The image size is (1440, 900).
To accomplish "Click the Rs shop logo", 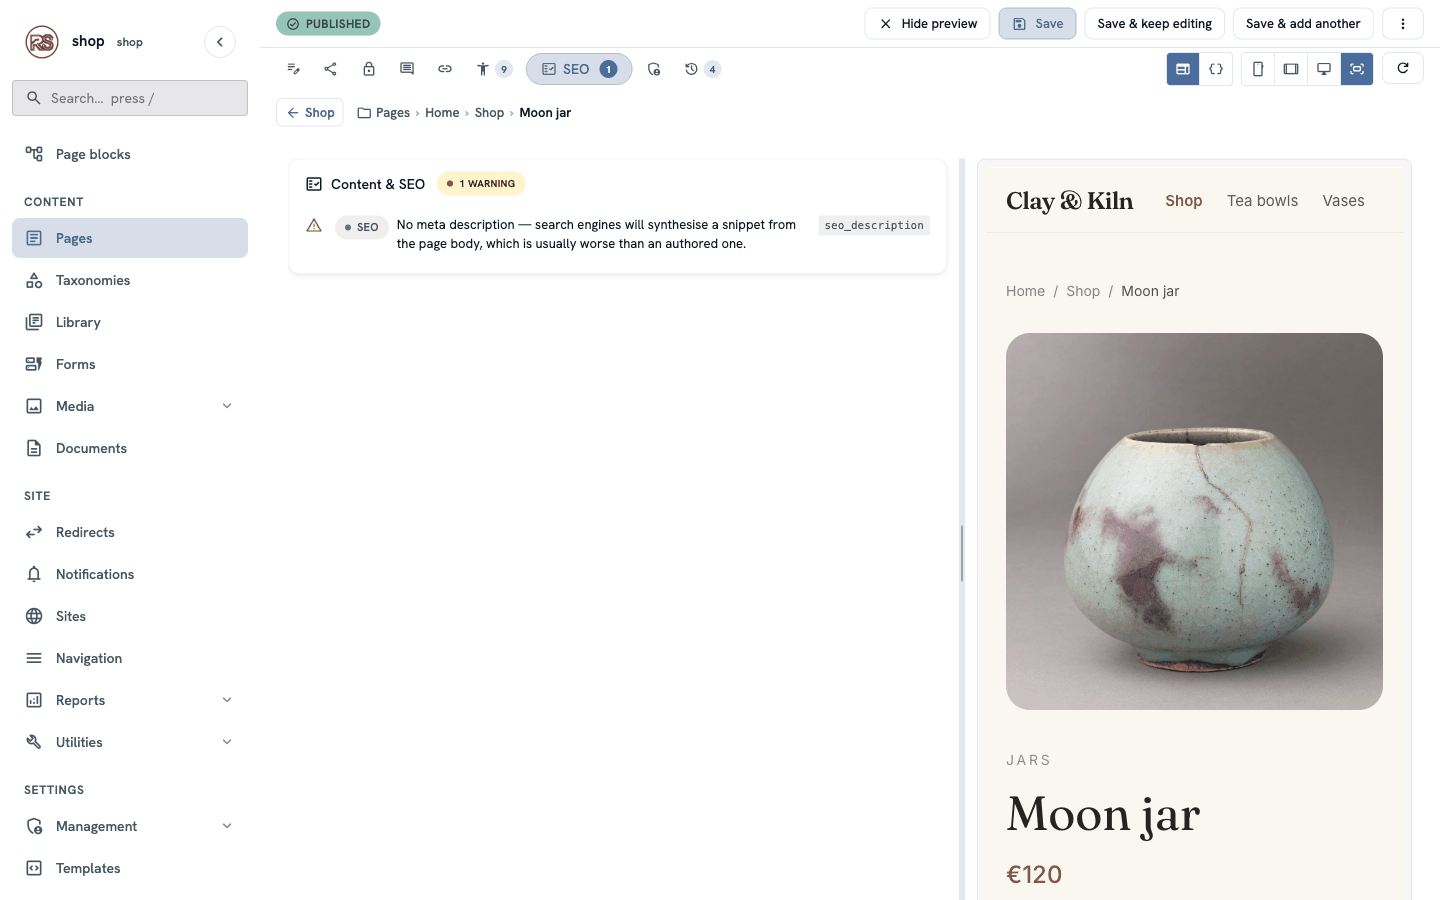I will (x=42, y=42).
